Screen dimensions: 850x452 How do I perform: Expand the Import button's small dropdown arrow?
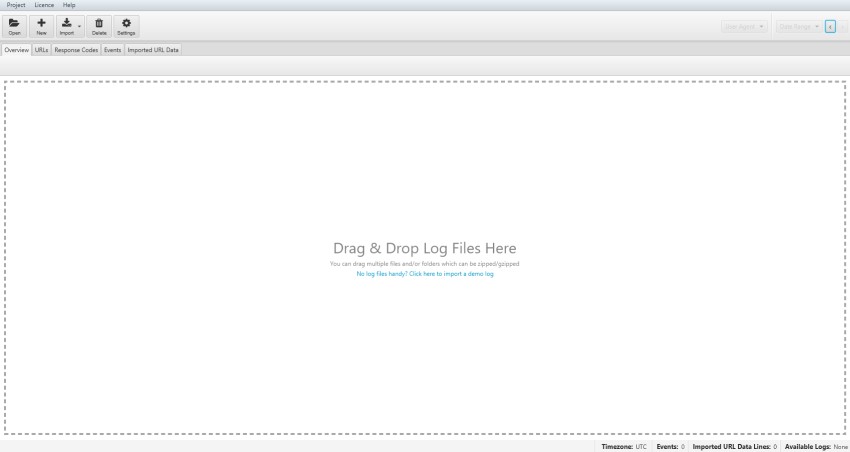(80, 27)
